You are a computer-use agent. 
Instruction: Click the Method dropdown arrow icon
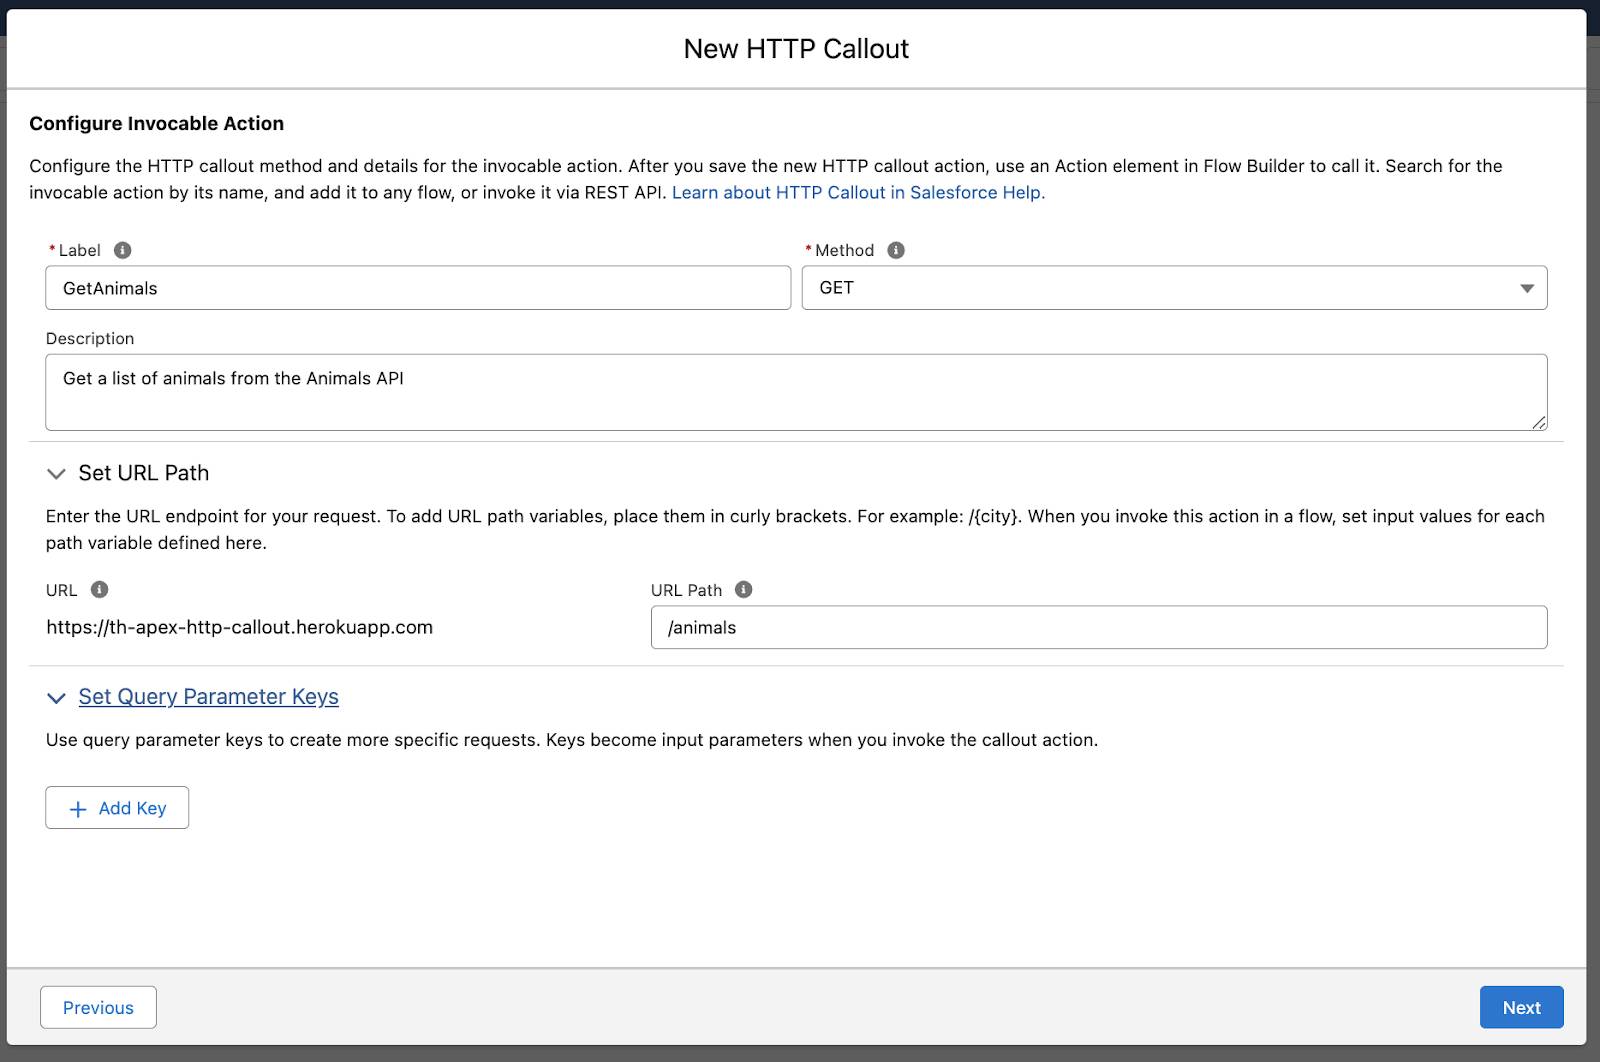[1526, 288]
